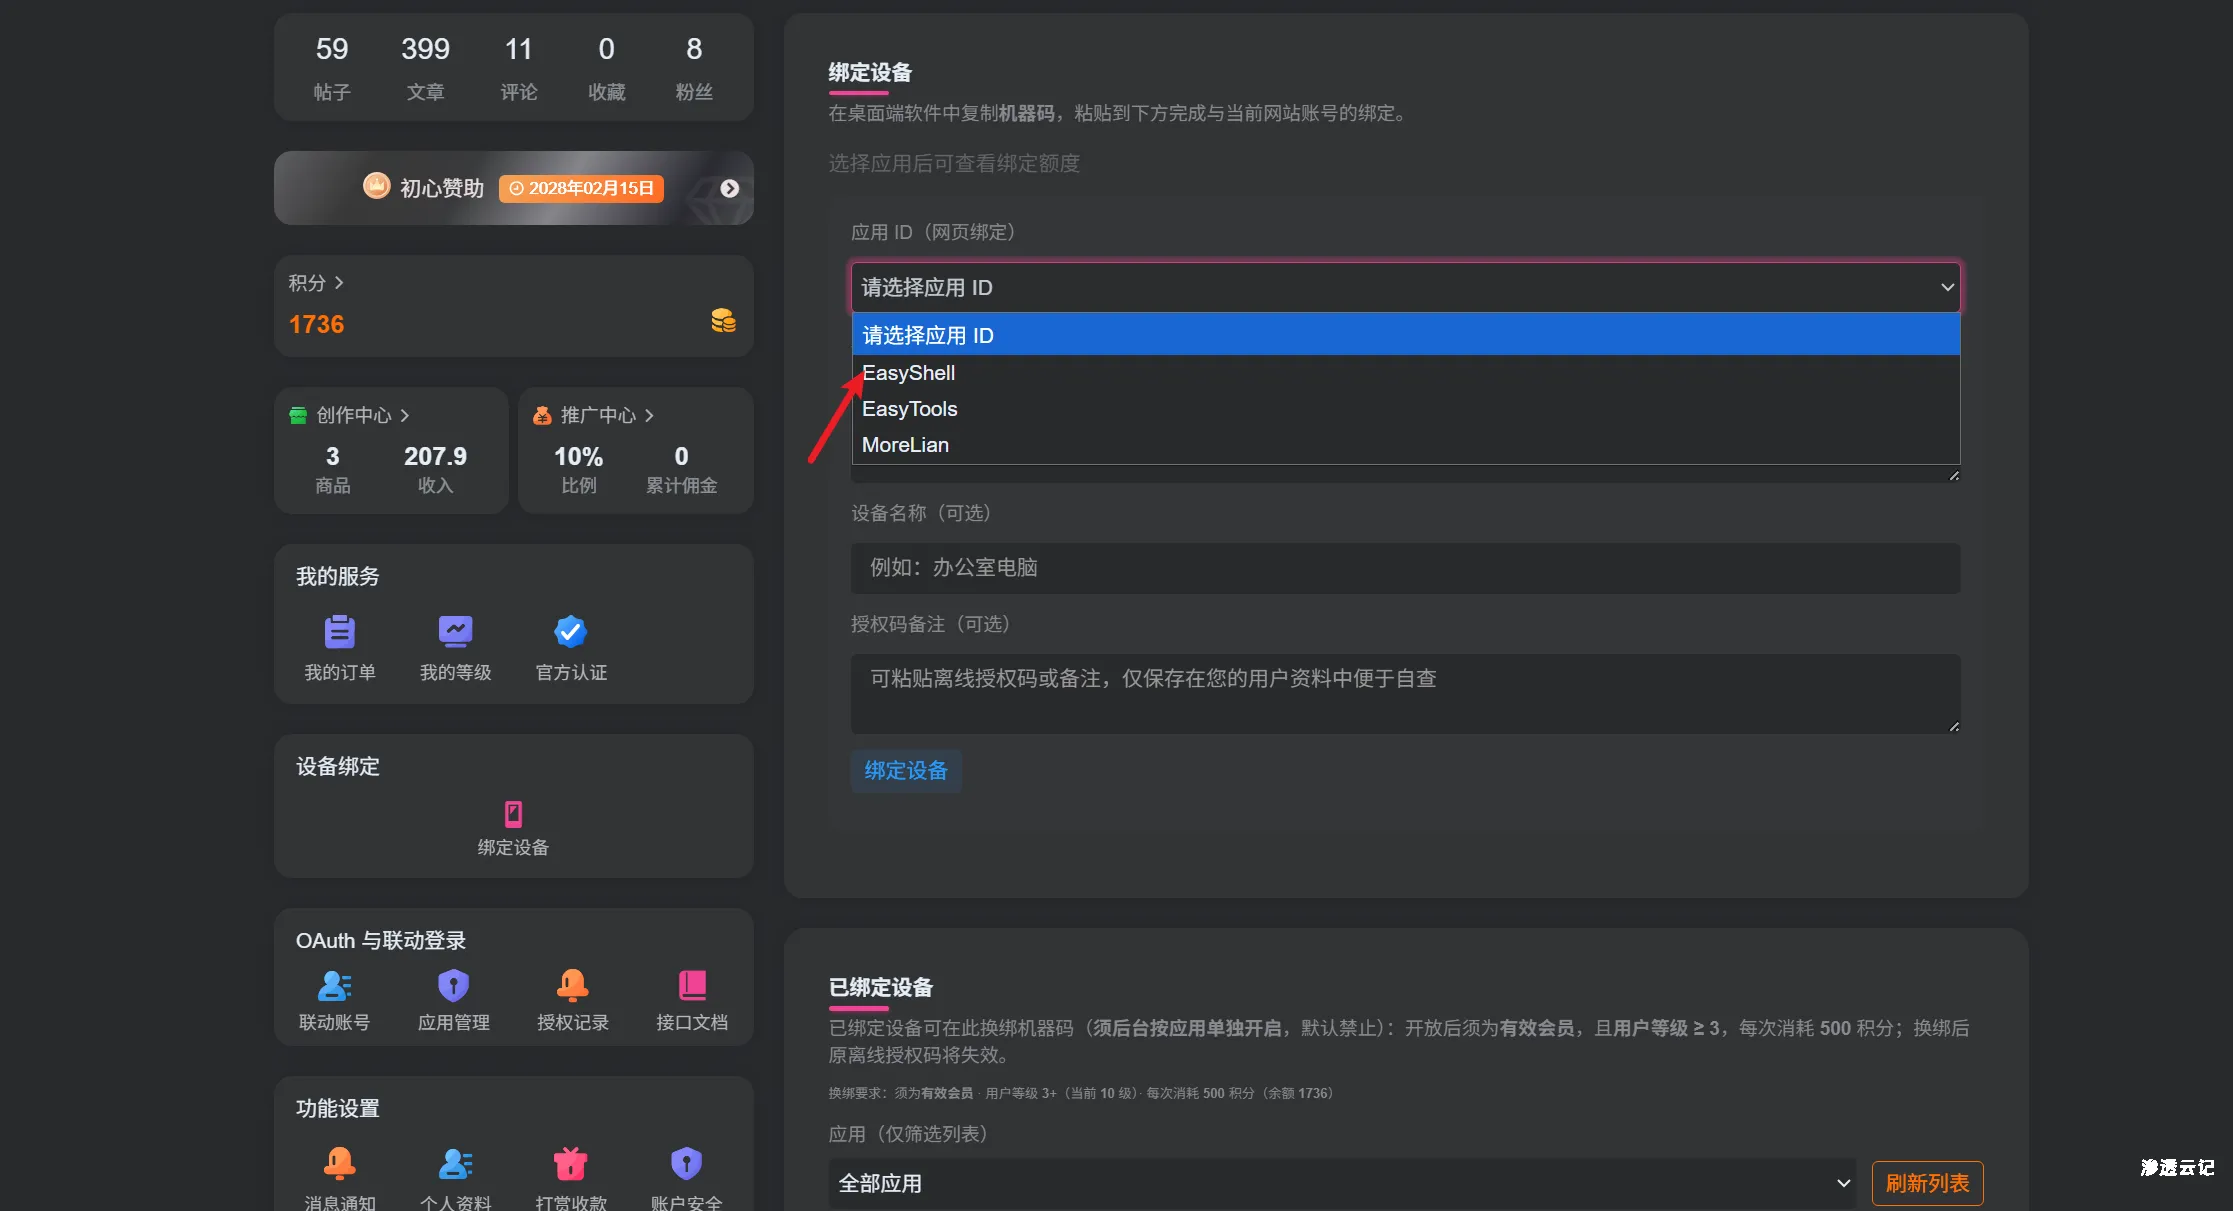The image size is (2233, 1211).
Task: Select MoreLian from the list
Action: (1405, 445)
